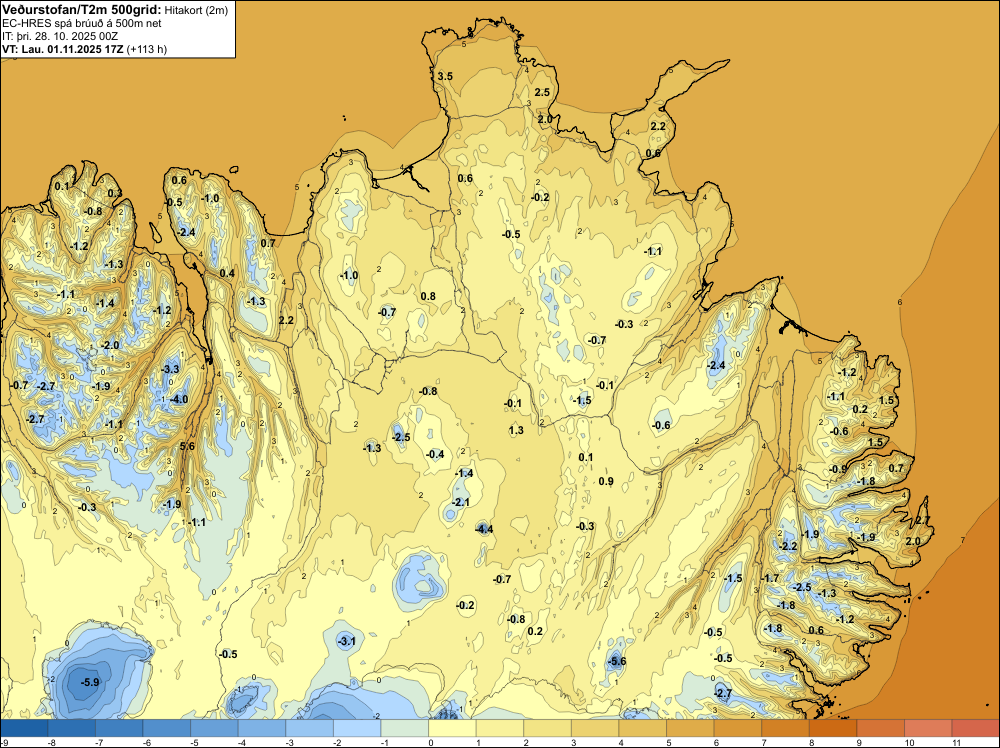This screenshot has height=748, width=1000.
Task: Click the -3.3 temperature value
Action: pyautogui.click(x=170, y=369)
